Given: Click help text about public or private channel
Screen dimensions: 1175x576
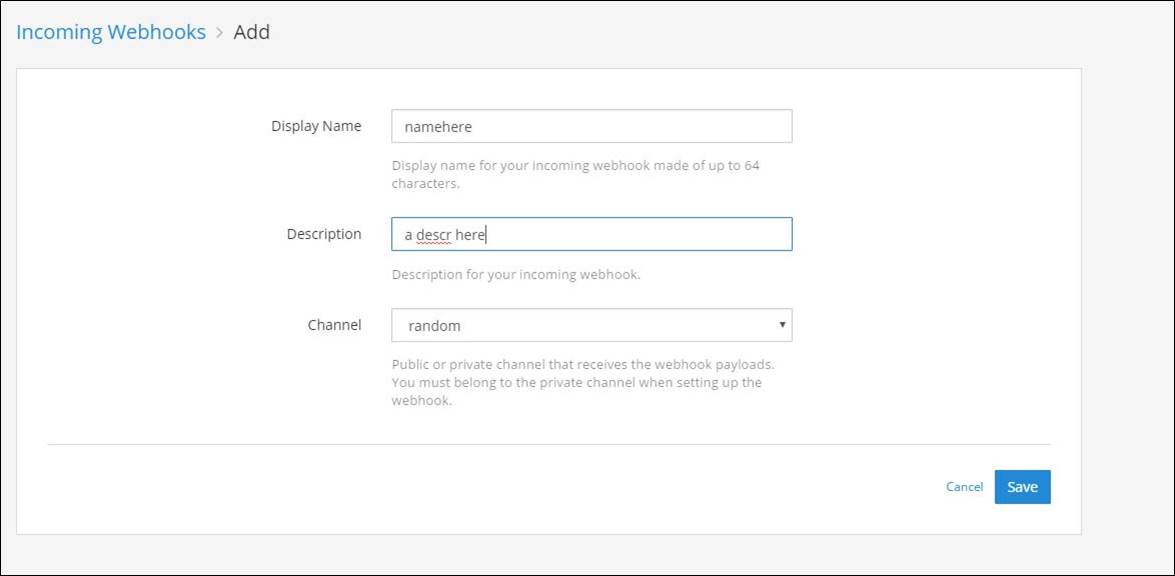Looking at the screenshot, I should coord(582,382).
